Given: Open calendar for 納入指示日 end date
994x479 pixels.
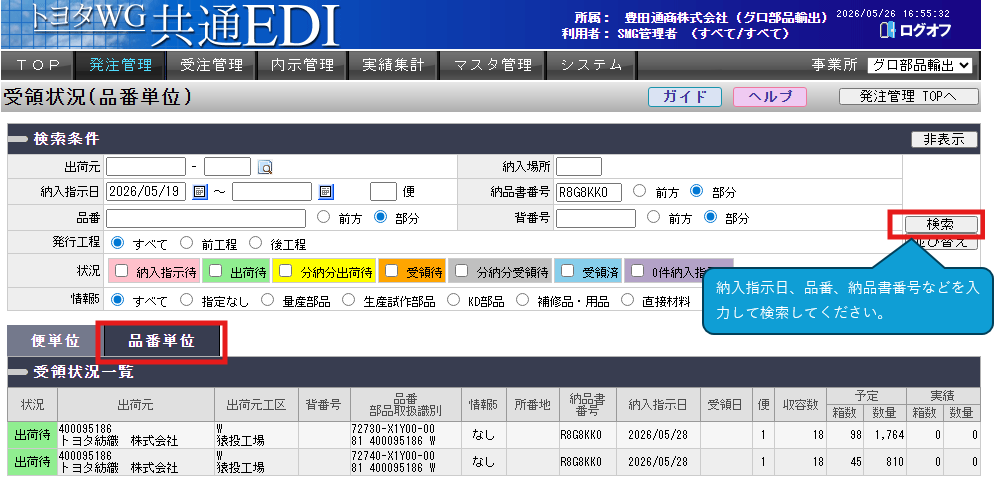Looking at the screenshot, I should tap(326, 192).
